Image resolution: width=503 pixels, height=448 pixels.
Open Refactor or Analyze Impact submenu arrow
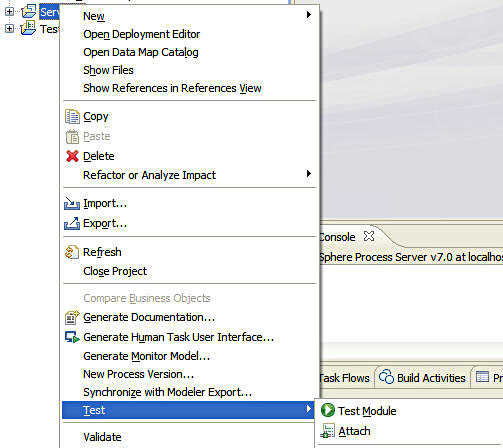[x=309, y=174]
